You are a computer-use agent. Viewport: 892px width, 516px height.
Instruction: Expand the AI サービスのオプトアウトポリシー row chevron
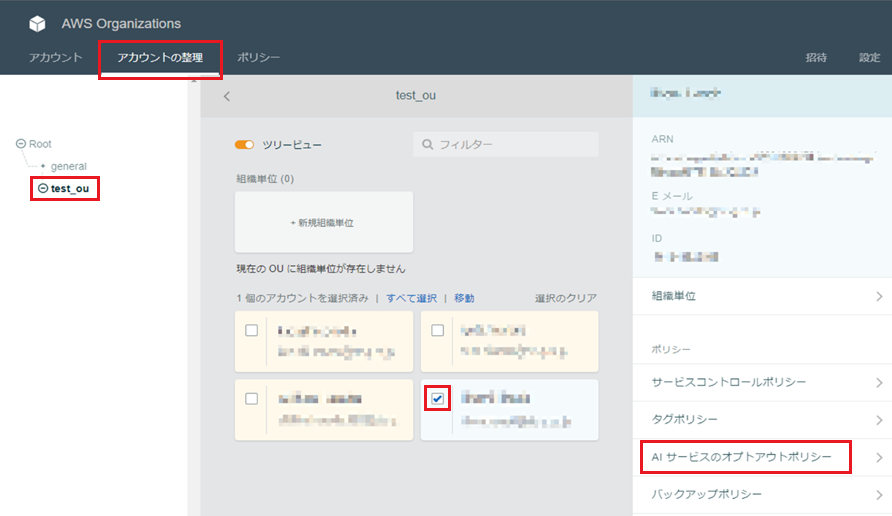879,457
